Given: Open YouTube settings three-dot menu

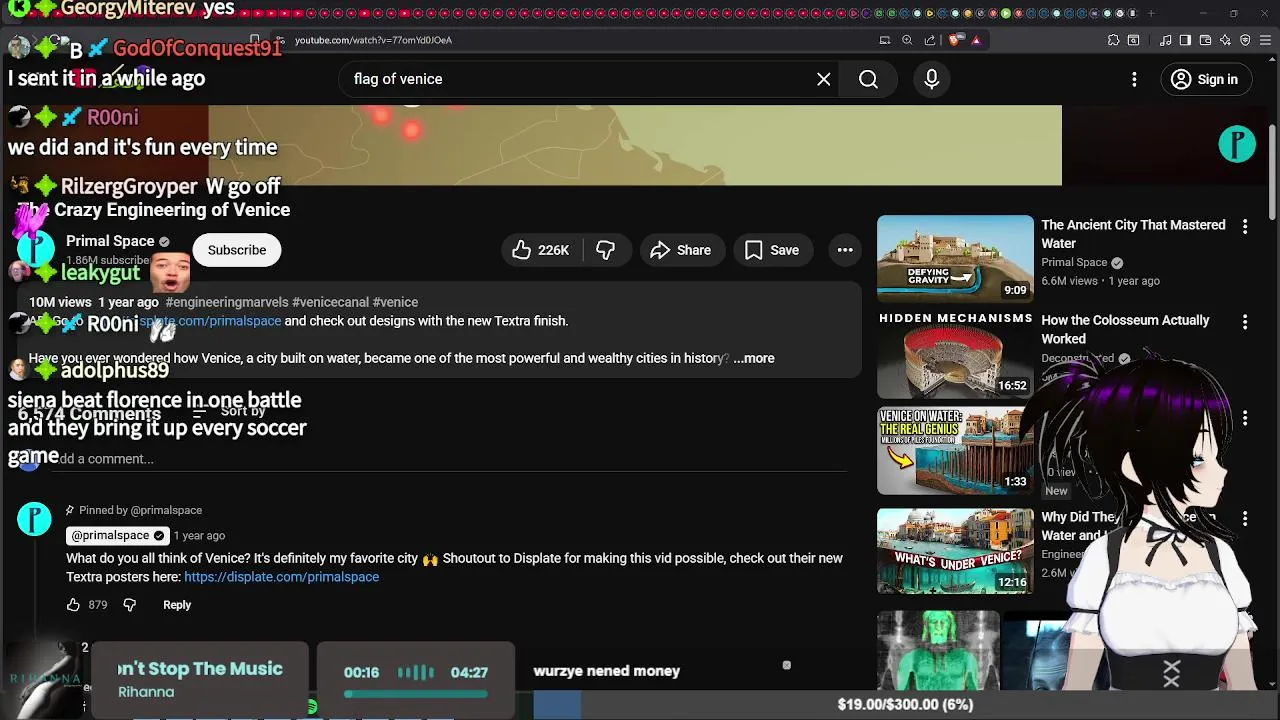Looking at the screenshot, I should [x=1134, y=79].
